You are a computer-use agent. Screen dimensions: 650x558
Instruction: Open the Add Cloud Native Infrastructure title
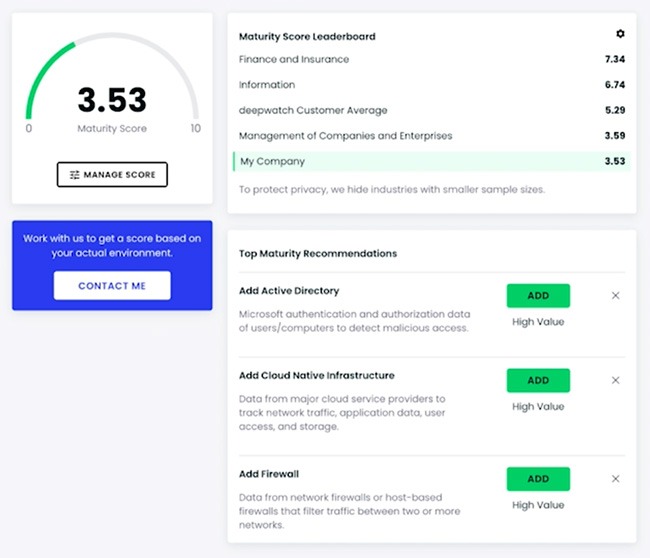[x=316, y=376]
